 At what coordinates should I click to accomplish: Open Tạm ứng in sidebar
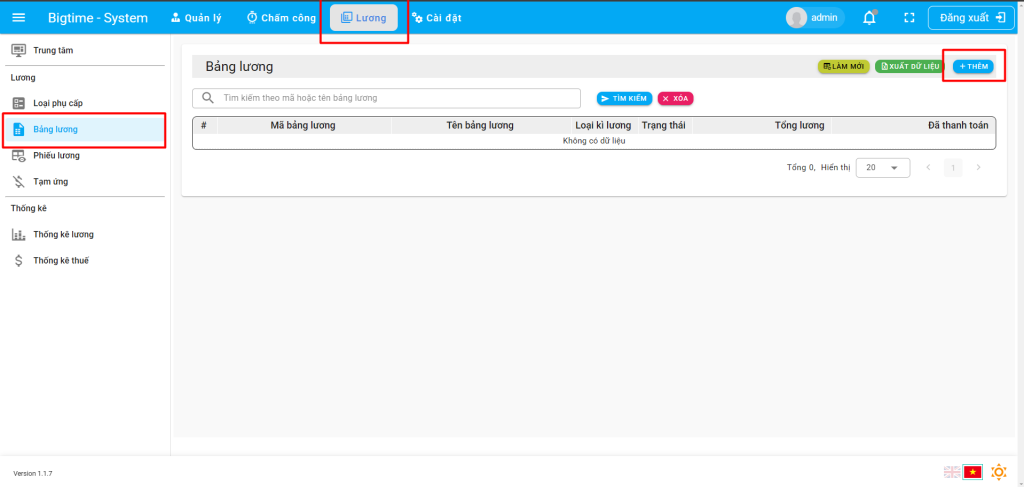50,181
